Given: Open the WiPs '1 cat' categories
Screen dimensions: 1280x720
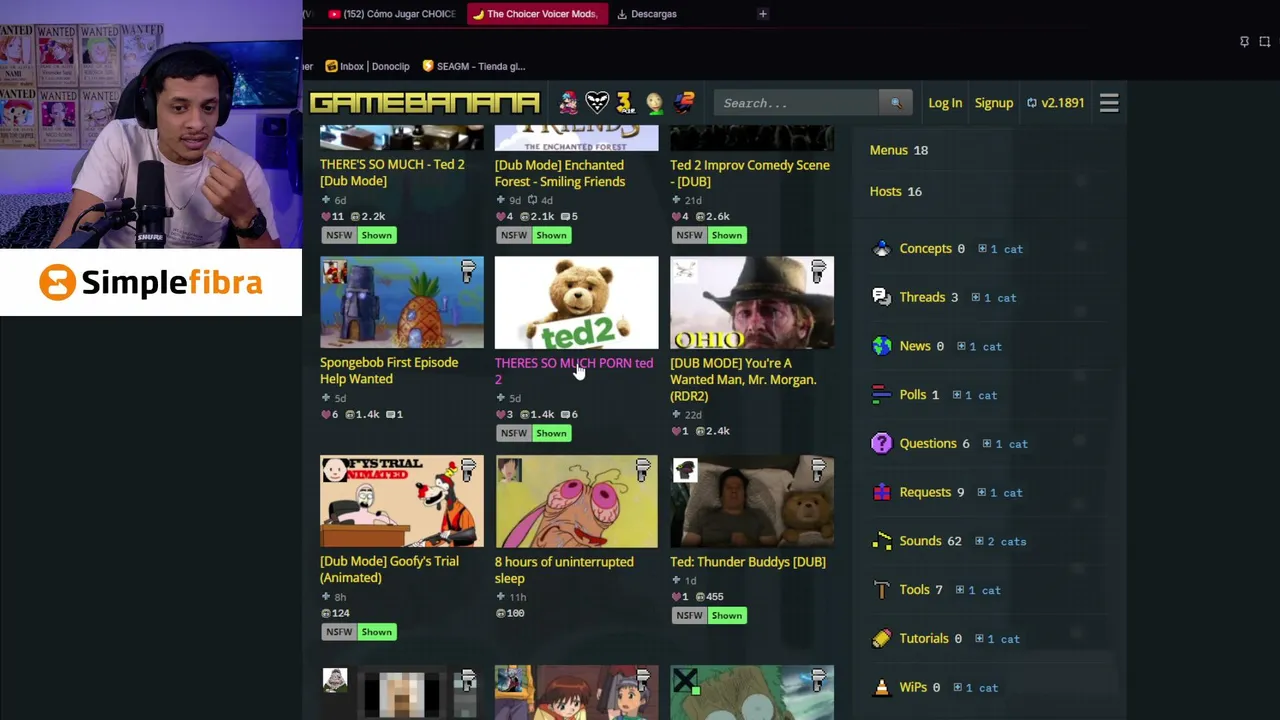Looking at the screenshot, I should point(975,688).
